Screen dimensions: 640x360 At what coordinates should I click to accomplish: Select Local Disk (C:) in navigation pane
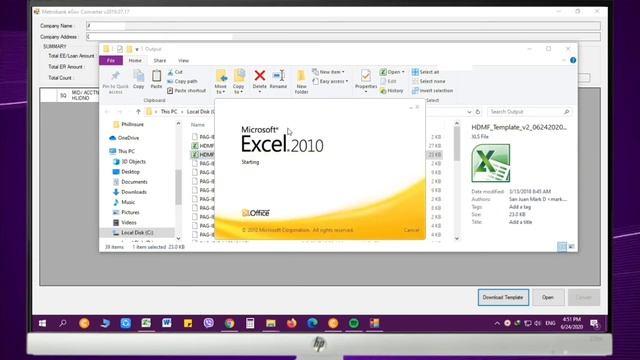(x=137, y=232)
